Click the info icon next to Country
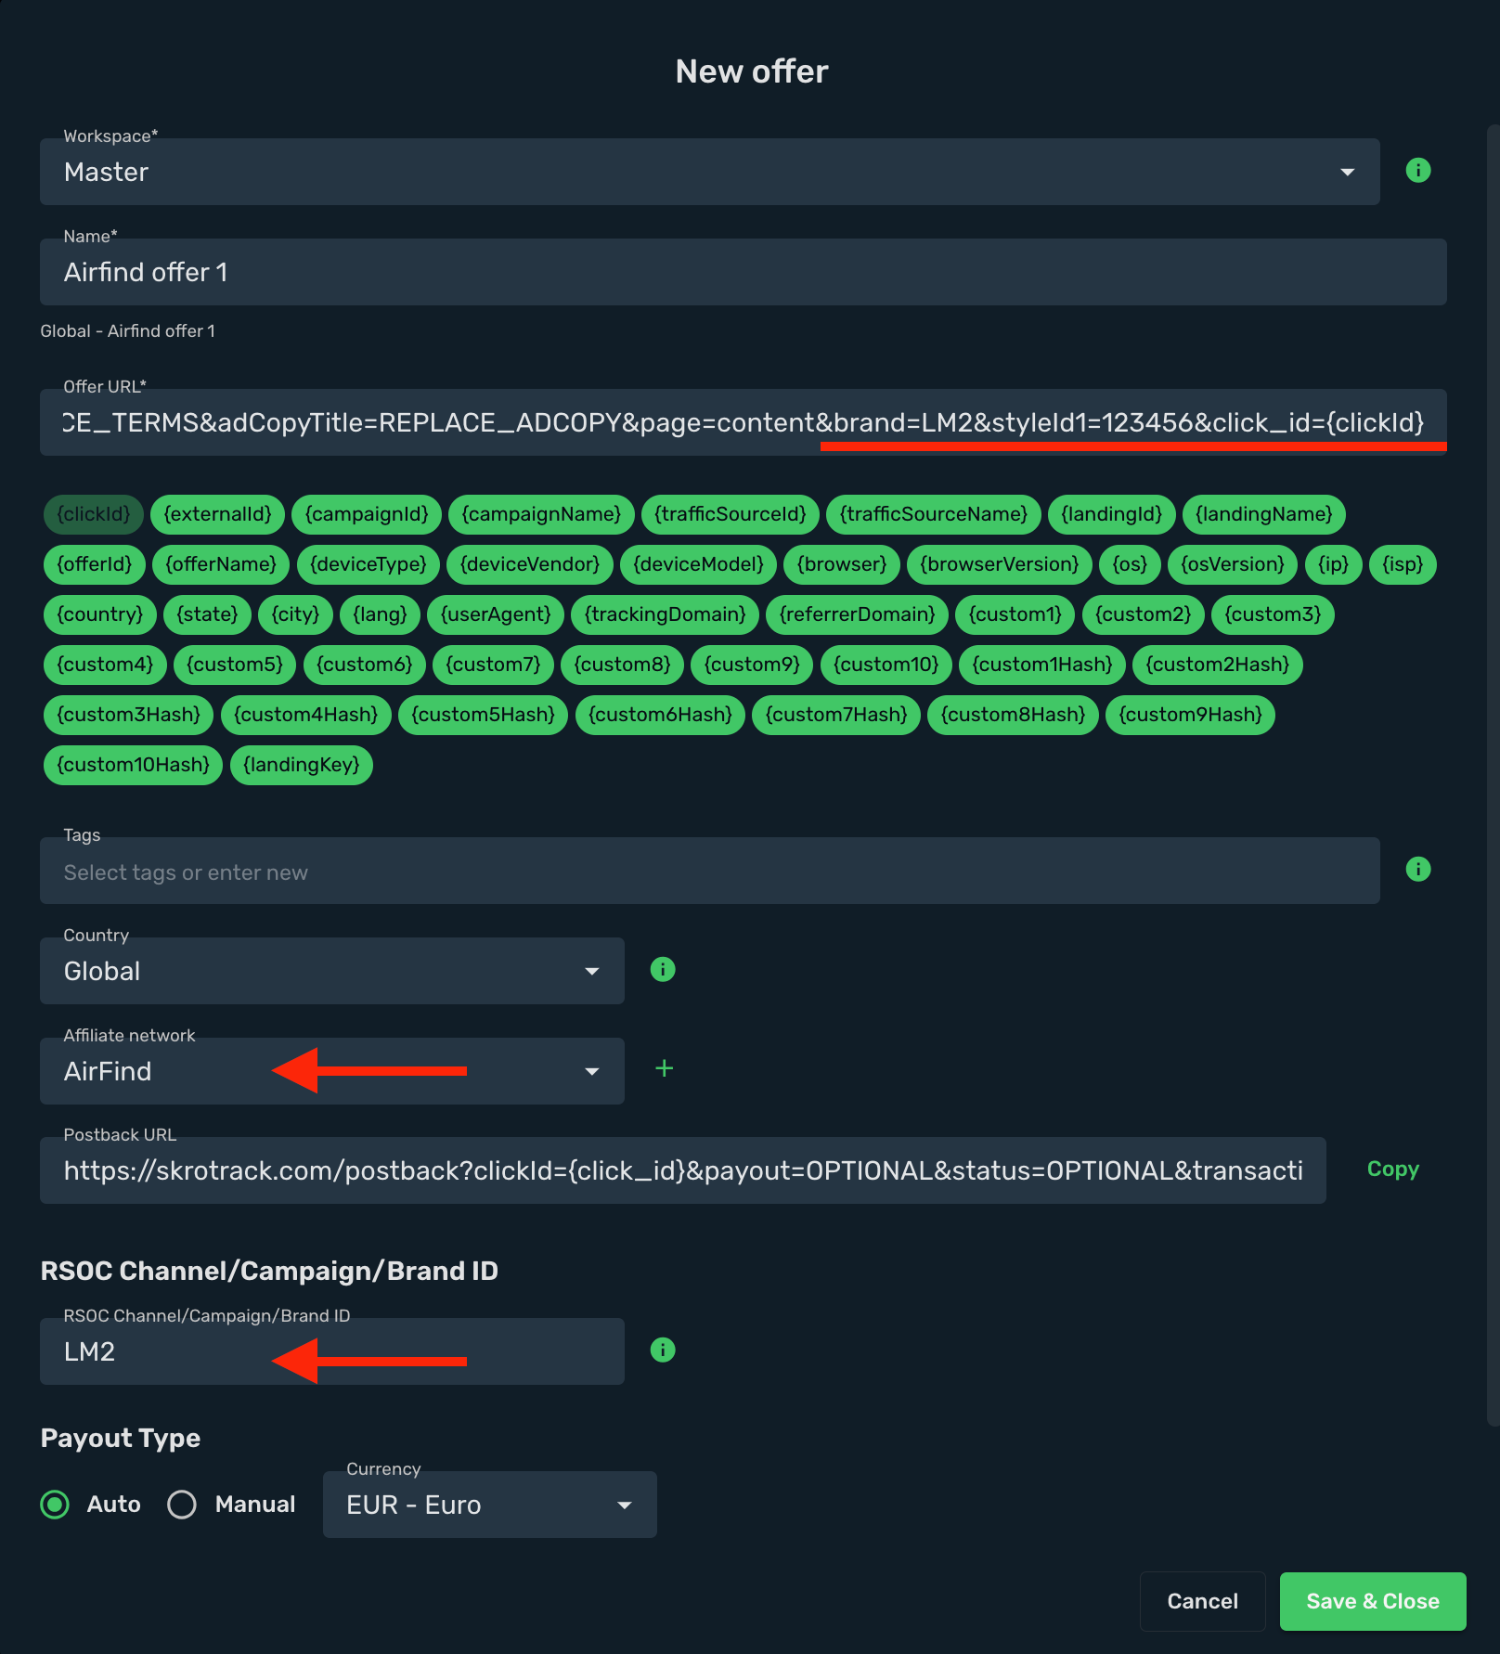The image size is (1500, 1654). [663, 969]
